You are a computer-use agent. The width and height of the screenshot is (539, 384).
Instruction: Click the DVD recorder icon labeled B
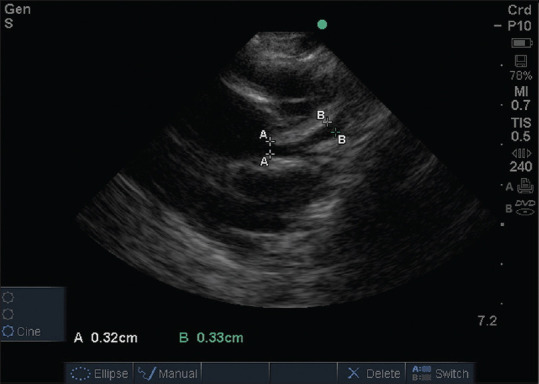pos(525,208)
